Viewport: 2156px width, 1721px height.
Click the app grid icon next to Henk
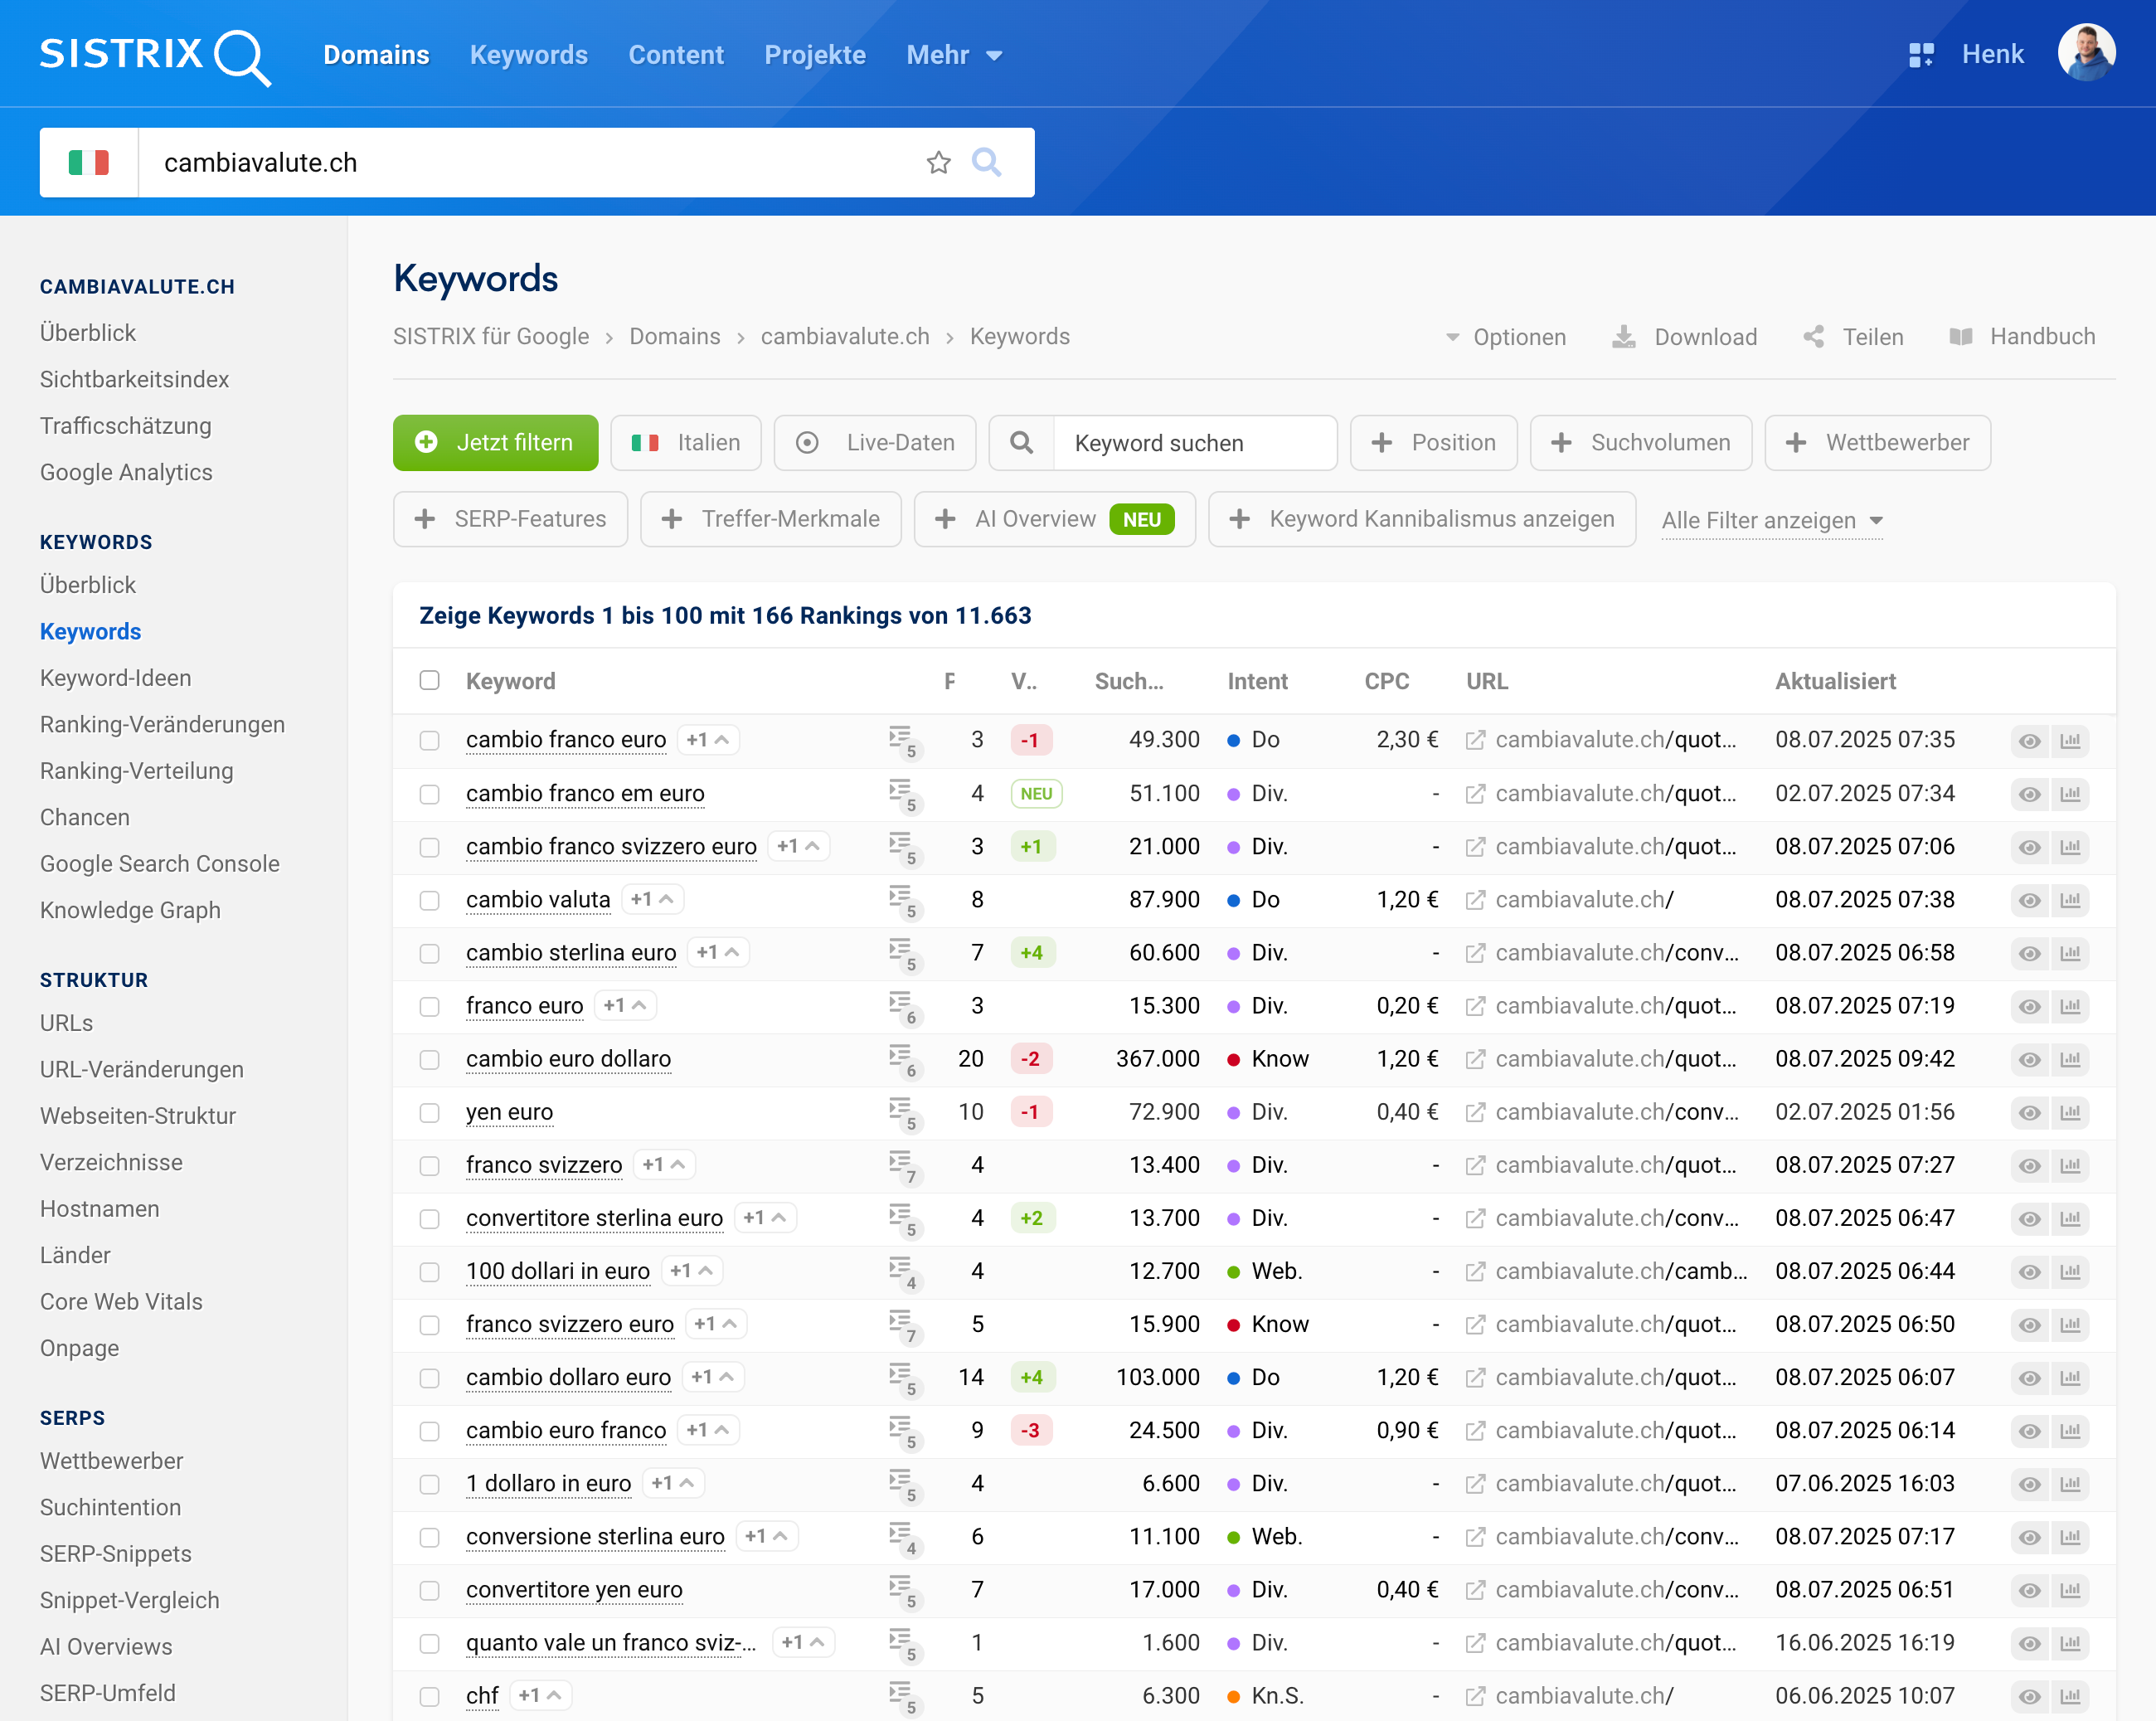click(x=1922, y=54)
